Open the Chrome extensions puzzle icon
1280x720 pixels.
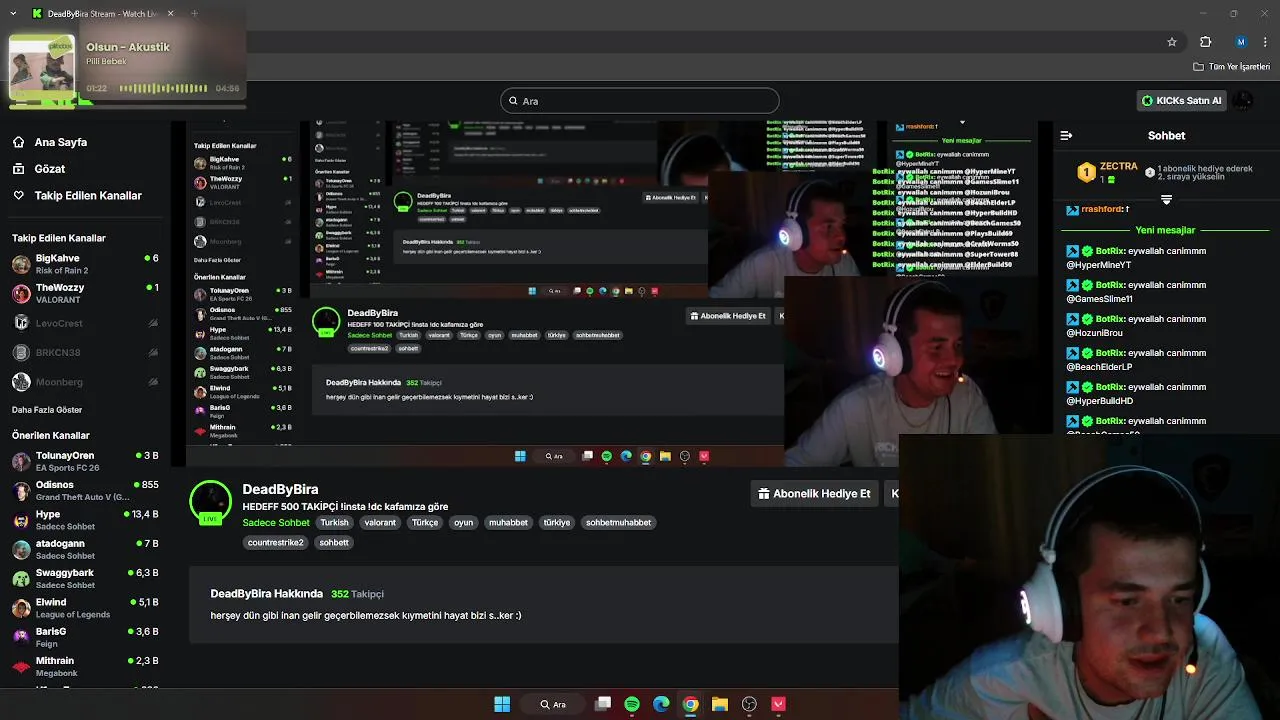(x=1205, y=42)
